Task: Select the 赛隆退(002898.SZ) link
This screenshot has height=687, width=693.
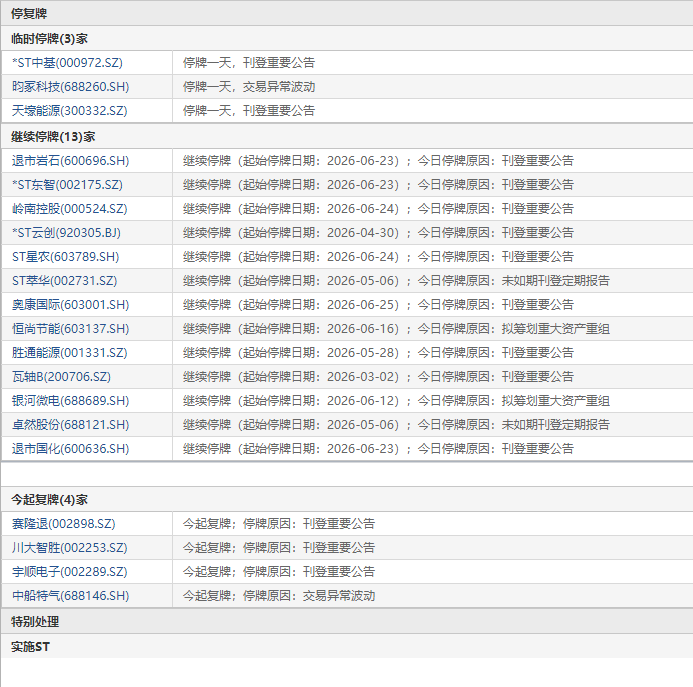Action: coord(64,524)
